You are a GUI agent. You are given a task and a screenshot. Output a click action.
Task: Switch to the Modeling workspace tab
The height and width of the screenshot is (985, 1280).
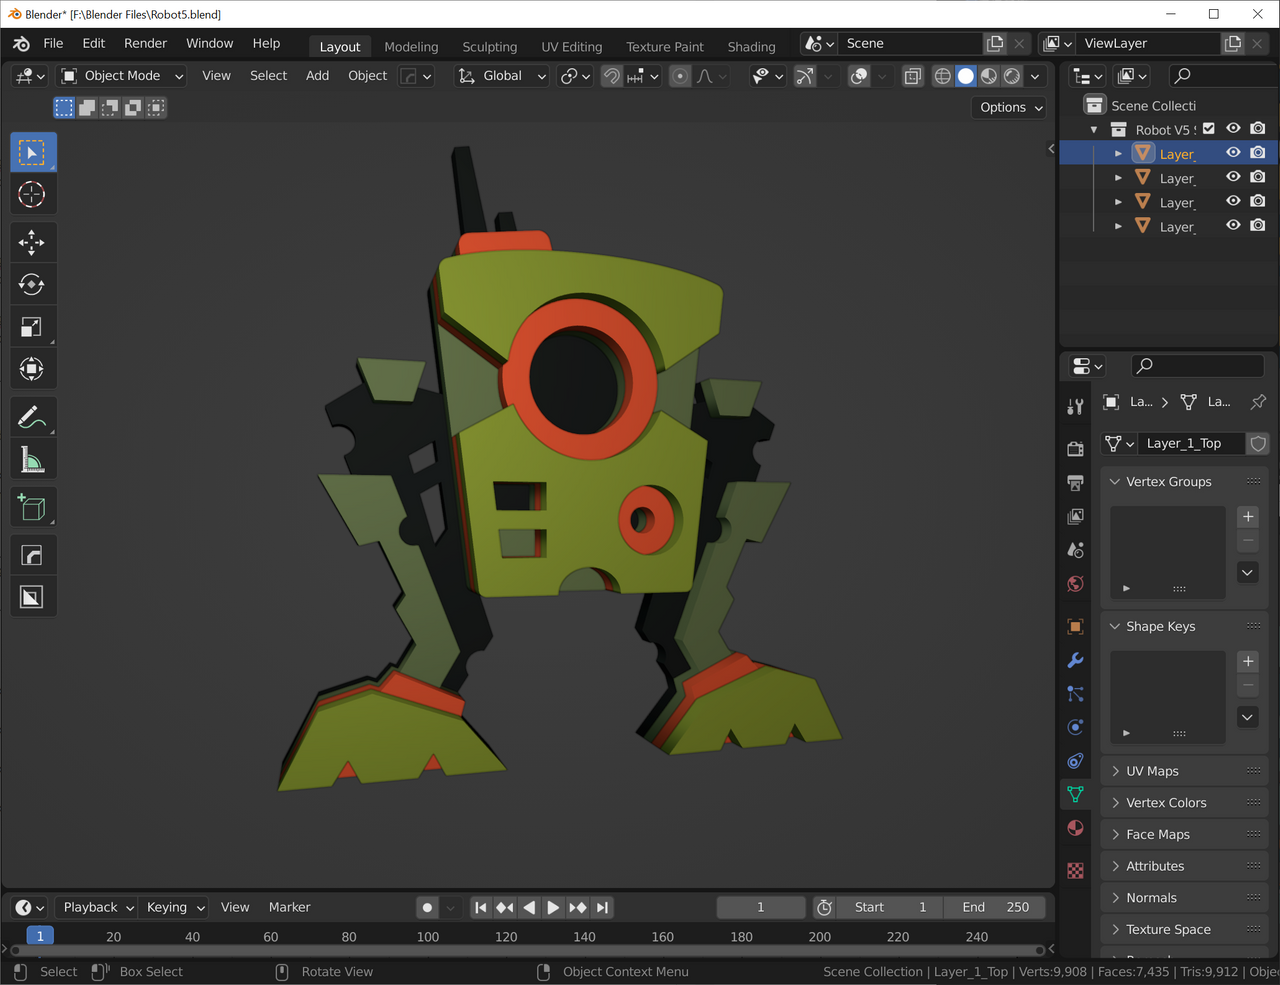(411, 47)
